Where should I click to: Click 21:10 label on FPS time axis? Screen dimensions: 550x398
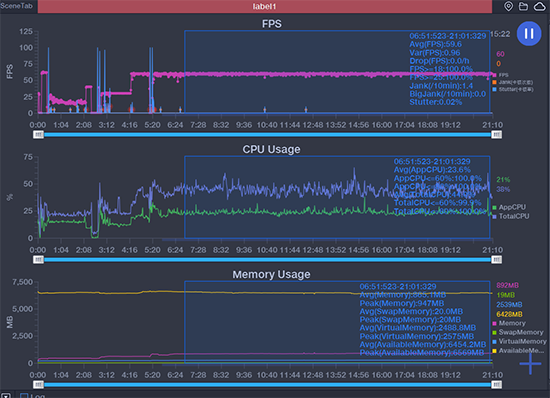[x=492, y=125]
